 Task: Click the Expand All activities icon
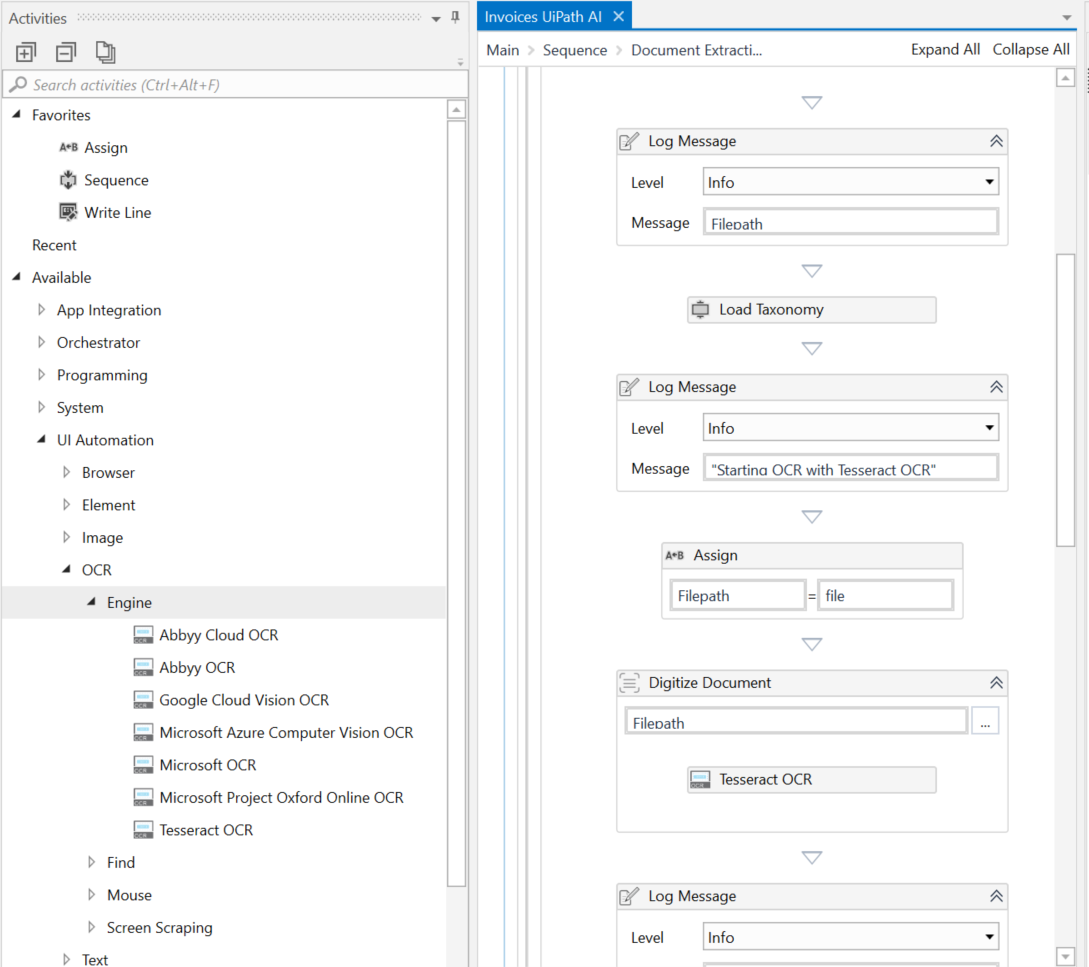tap(26, 52)
